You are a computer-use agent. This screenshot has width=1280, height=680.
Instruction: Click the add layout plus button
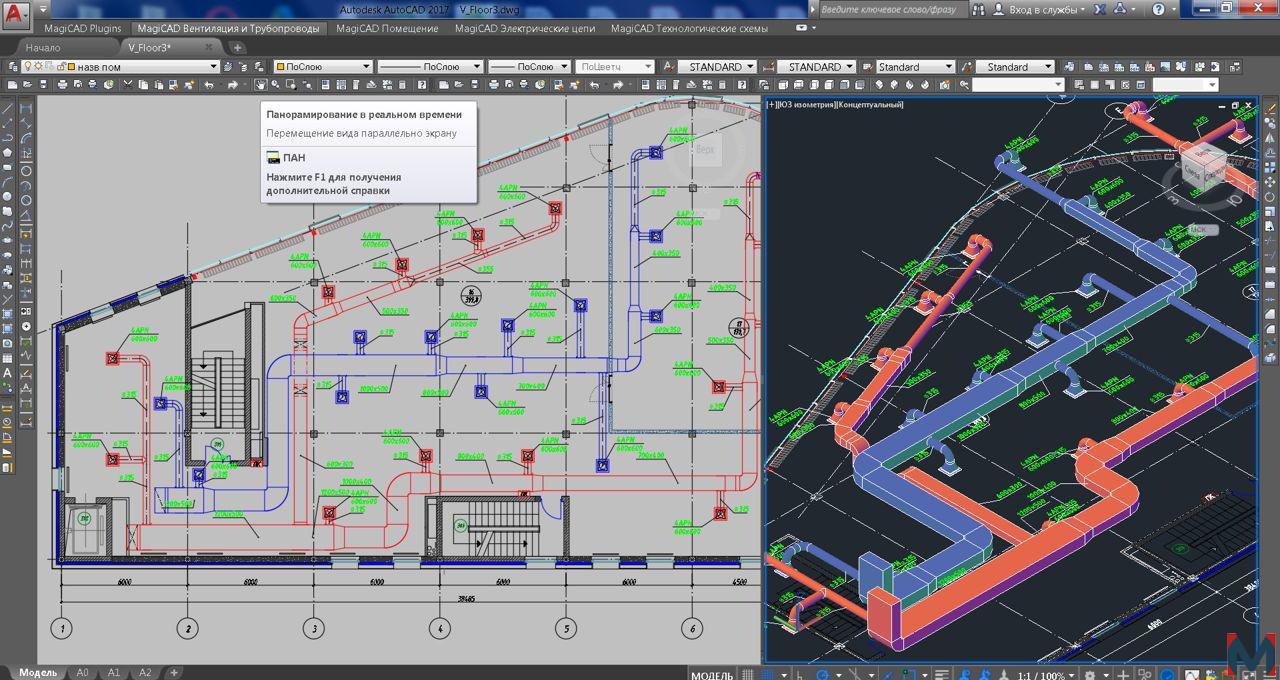pyautogui.click(x=173, y=673)
